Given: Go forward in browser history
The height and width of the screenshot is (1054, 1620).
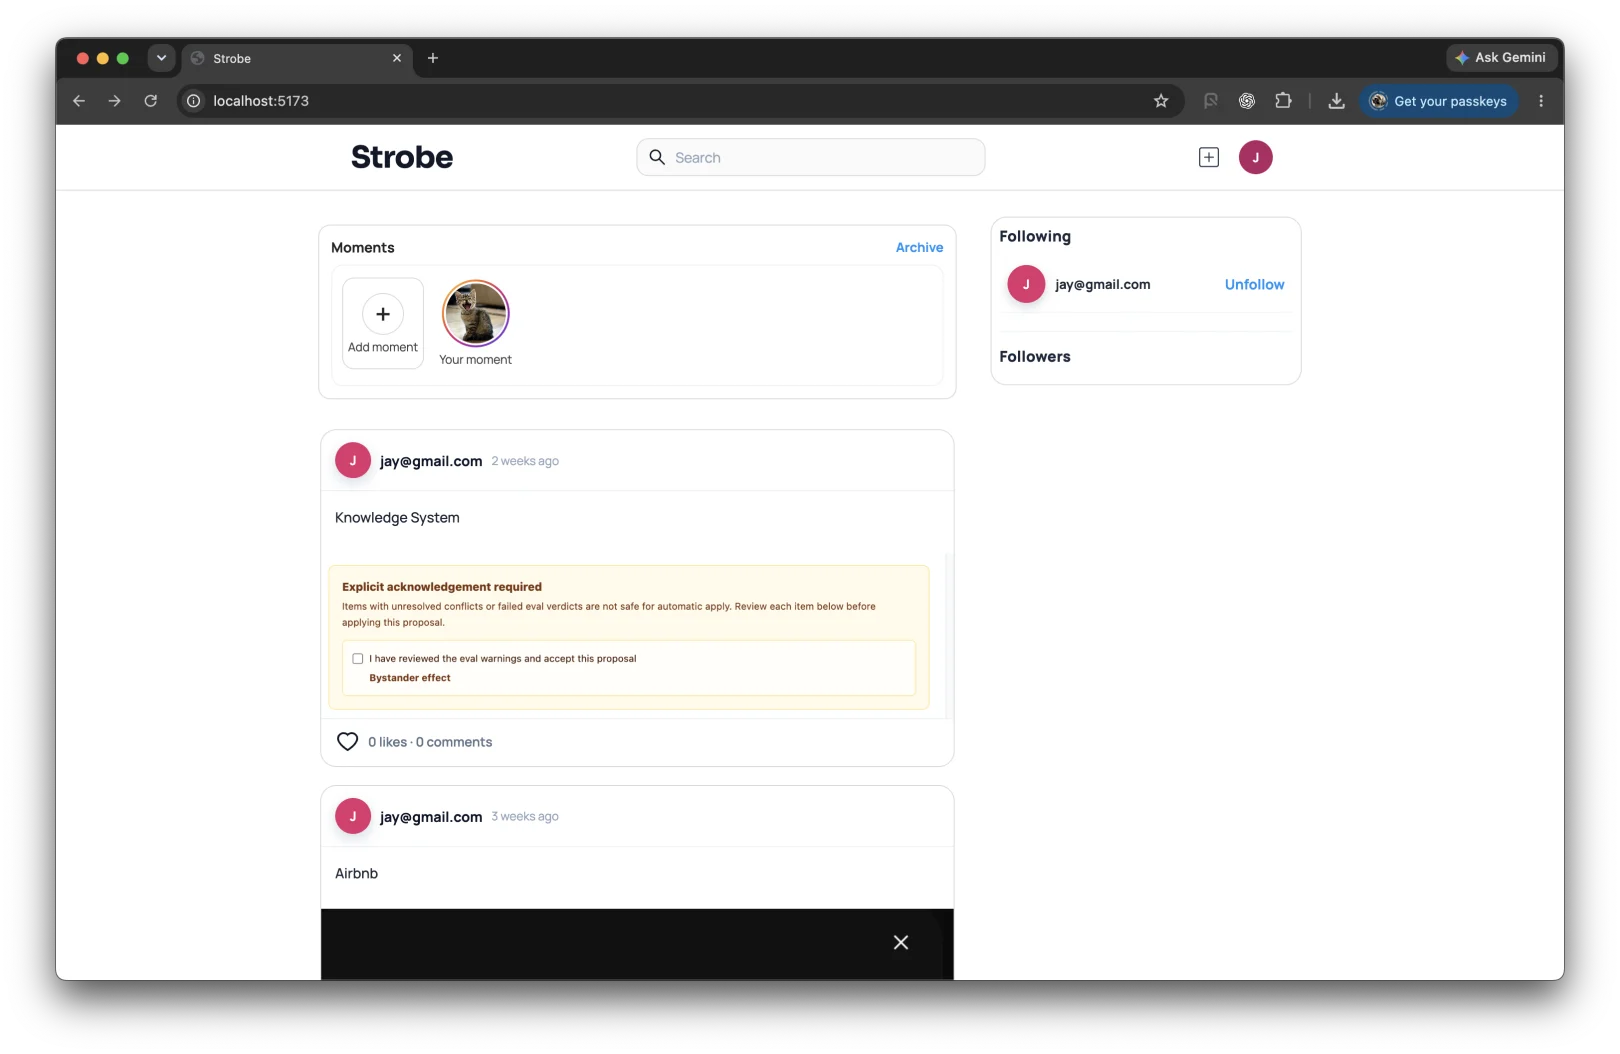Looking at the screenshot, I should tap(115, 101).
